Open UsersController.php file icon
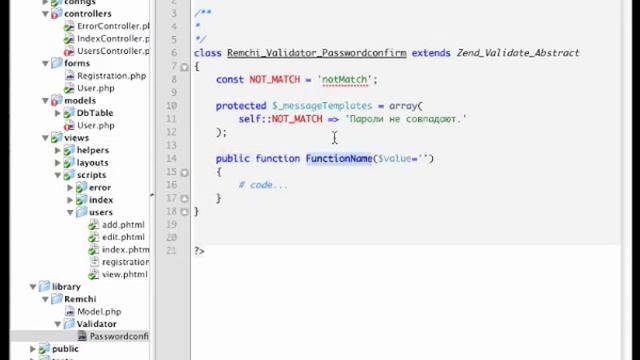The height and width of the screenshot is (360, 640). [69, 51]
